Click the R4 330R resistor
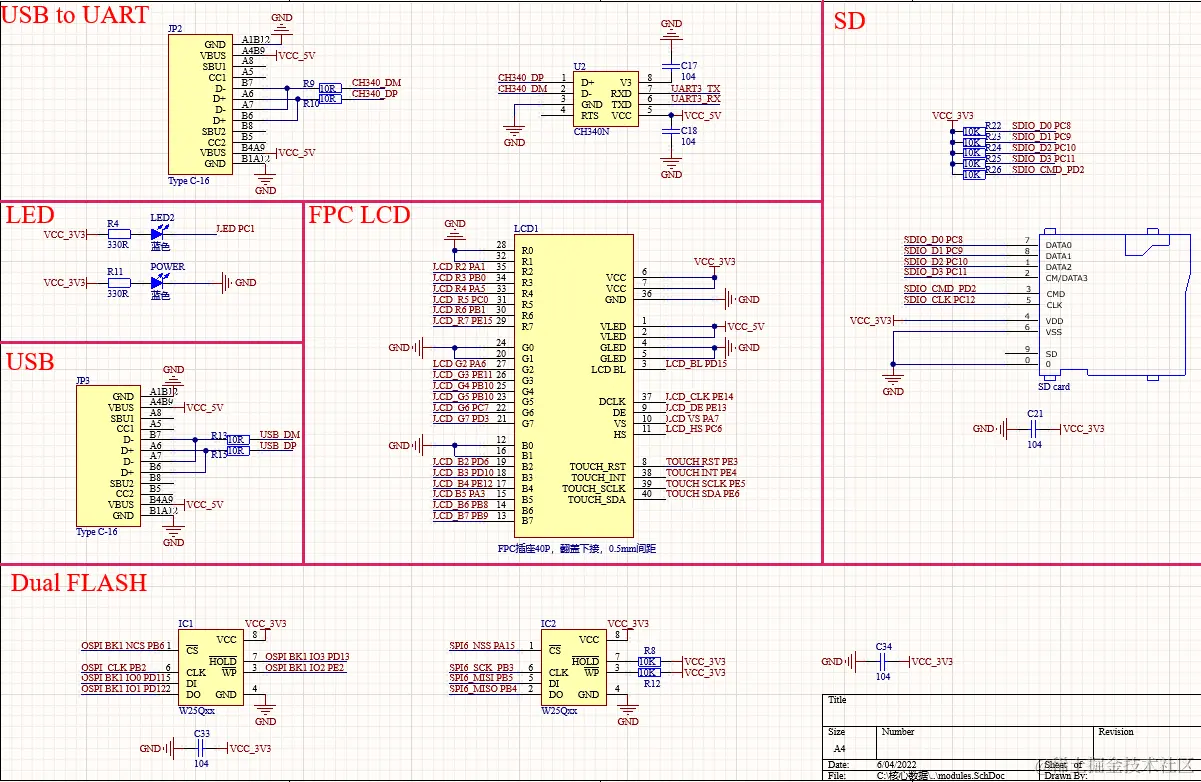The width and height of the screenshot is (1201, 782). click(119, 235)
